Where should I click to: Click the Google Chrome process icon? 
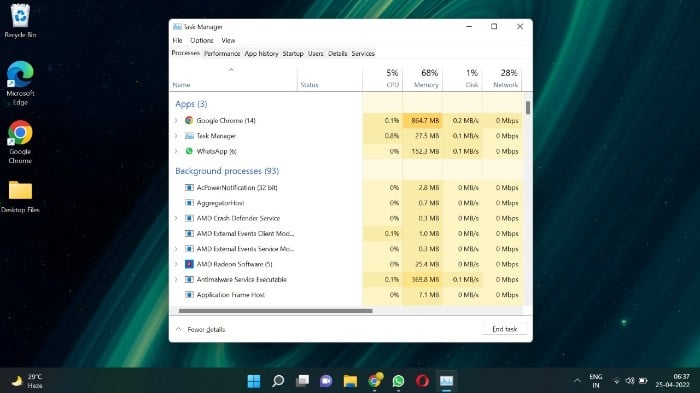189,121
